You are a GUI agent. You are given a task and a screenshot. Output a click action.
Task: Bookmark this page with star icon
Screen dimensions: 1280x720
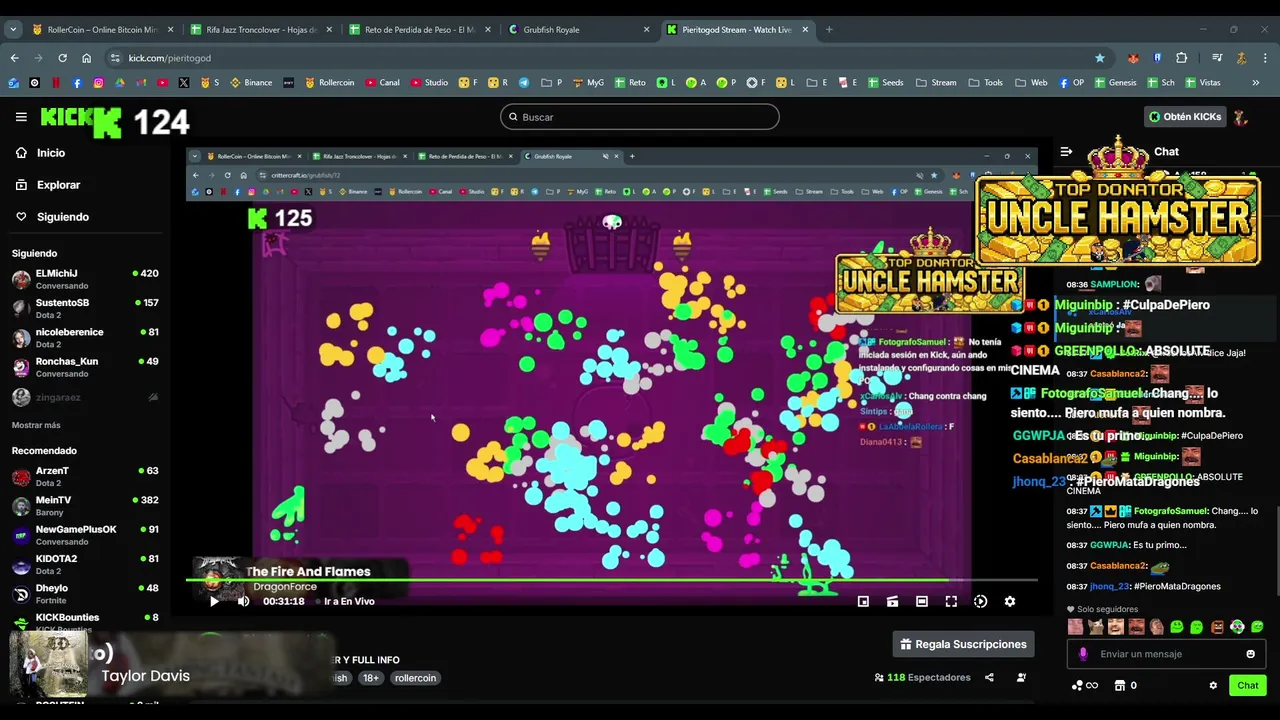coord(1100,58)
